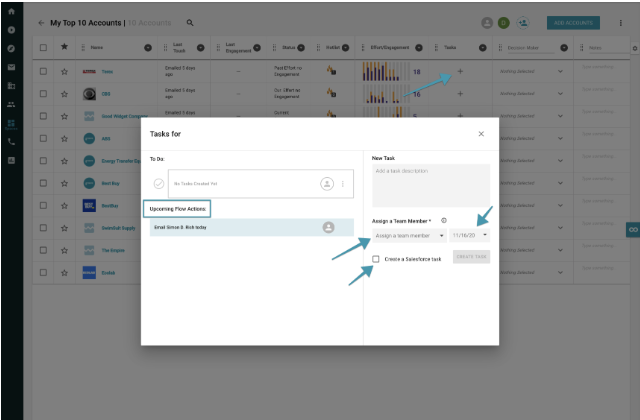Tick the select-all checkbox in table header
Screen dimensions: 640x420
click(x=43, y=47)
